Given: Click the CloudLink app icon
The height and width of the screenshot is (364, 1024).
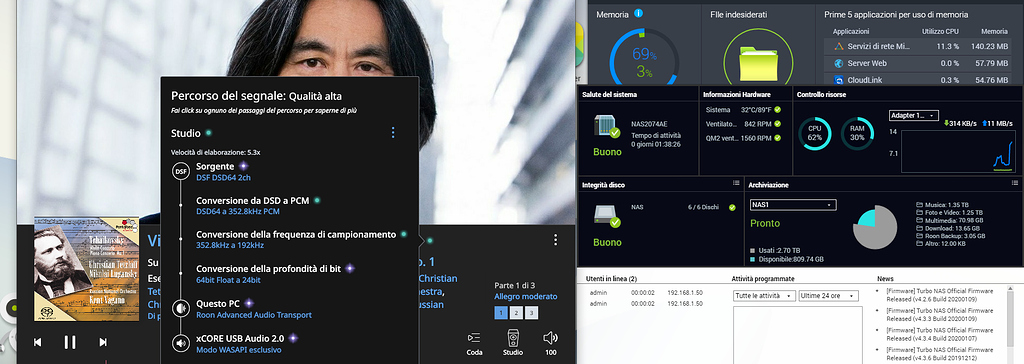Looking at the screenshot, I should pyautogui.click(x=839, y=80).
